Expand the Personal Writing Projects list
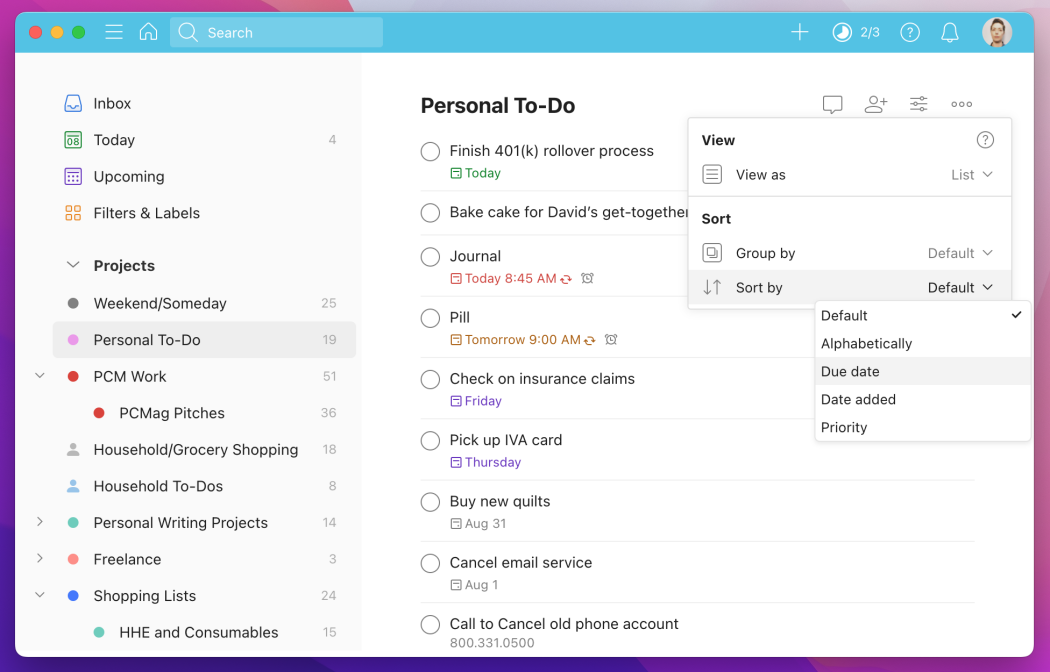The width and height of the screenshot is (1050, 672). coord(39,522)
